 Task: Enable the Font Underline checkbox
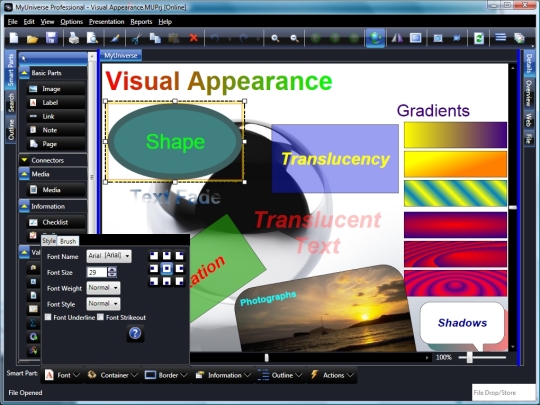[48, 317]
